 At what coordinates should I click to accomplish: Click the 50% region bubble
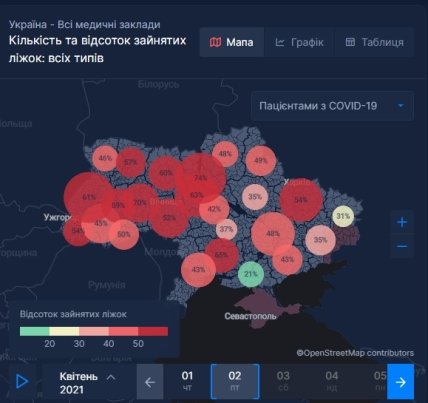click(x=124, y=234)
